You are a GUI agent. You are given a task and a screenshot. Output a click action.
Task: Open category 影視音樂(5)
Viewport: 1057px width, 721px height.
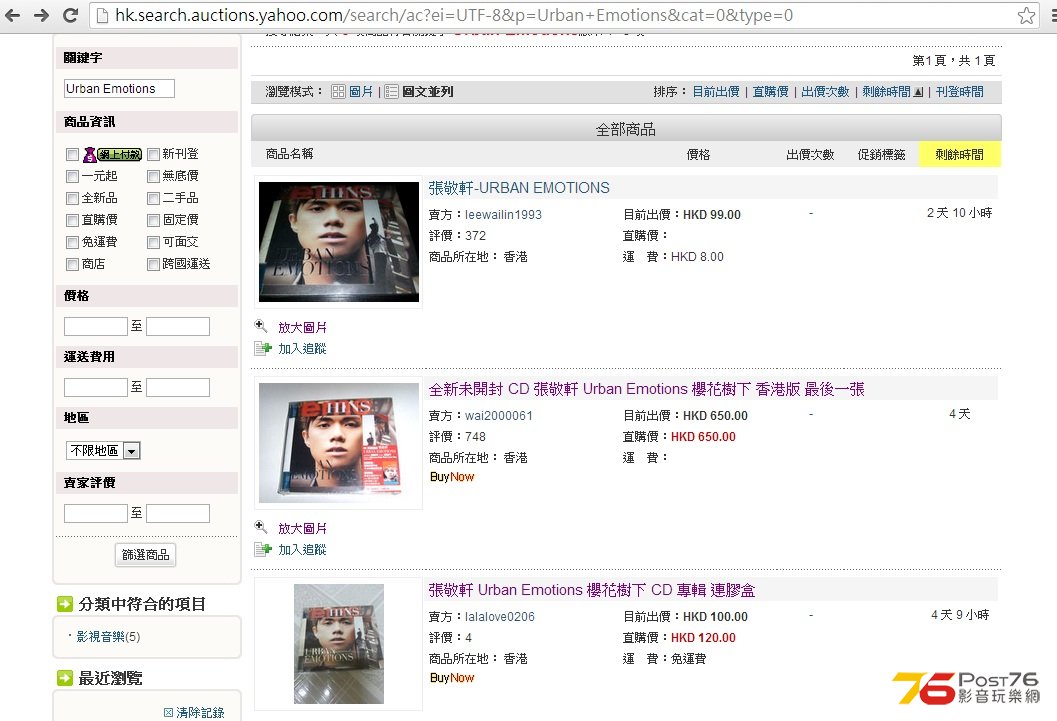tap(108, 637)
